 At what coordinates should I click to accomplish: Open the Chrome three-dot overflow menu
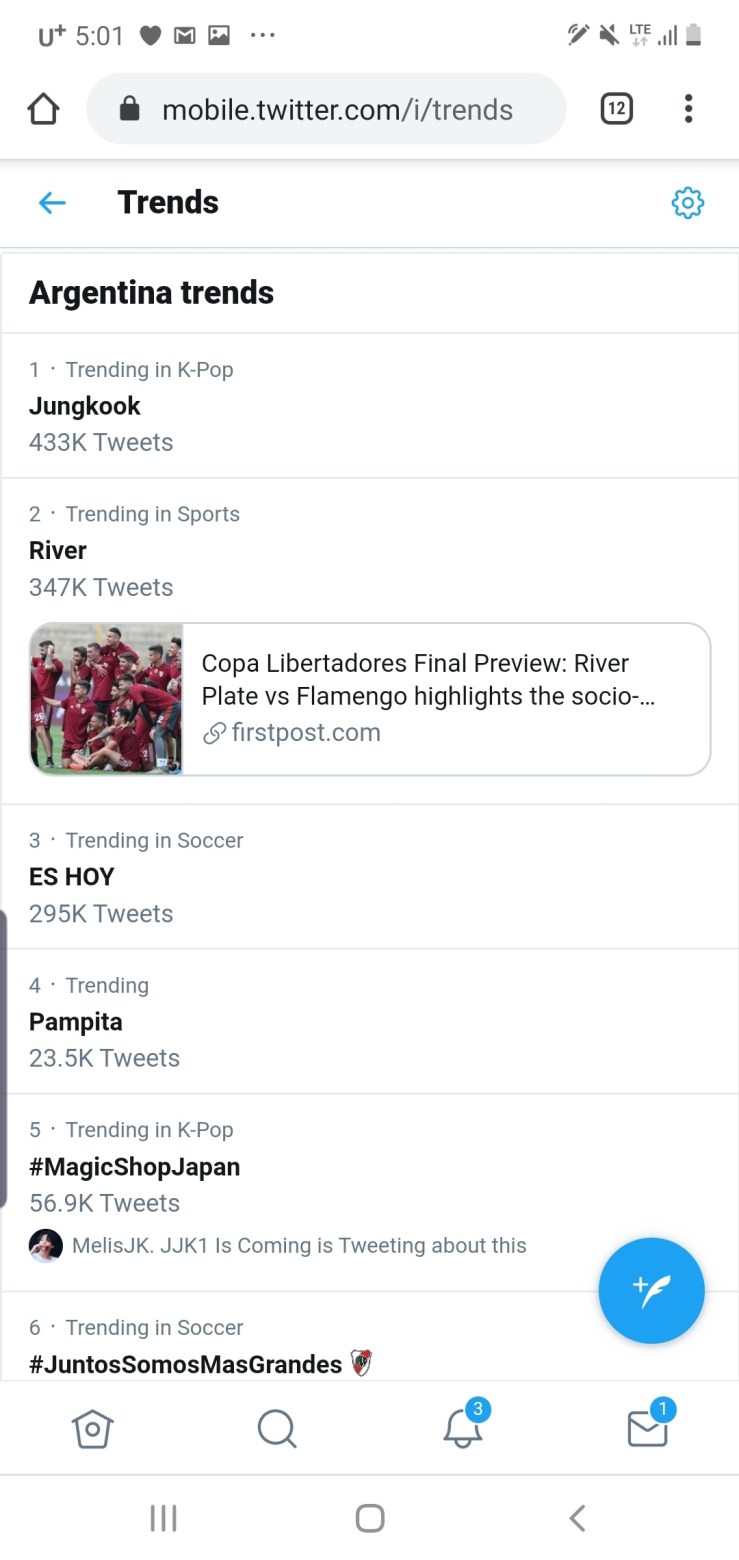688,109
